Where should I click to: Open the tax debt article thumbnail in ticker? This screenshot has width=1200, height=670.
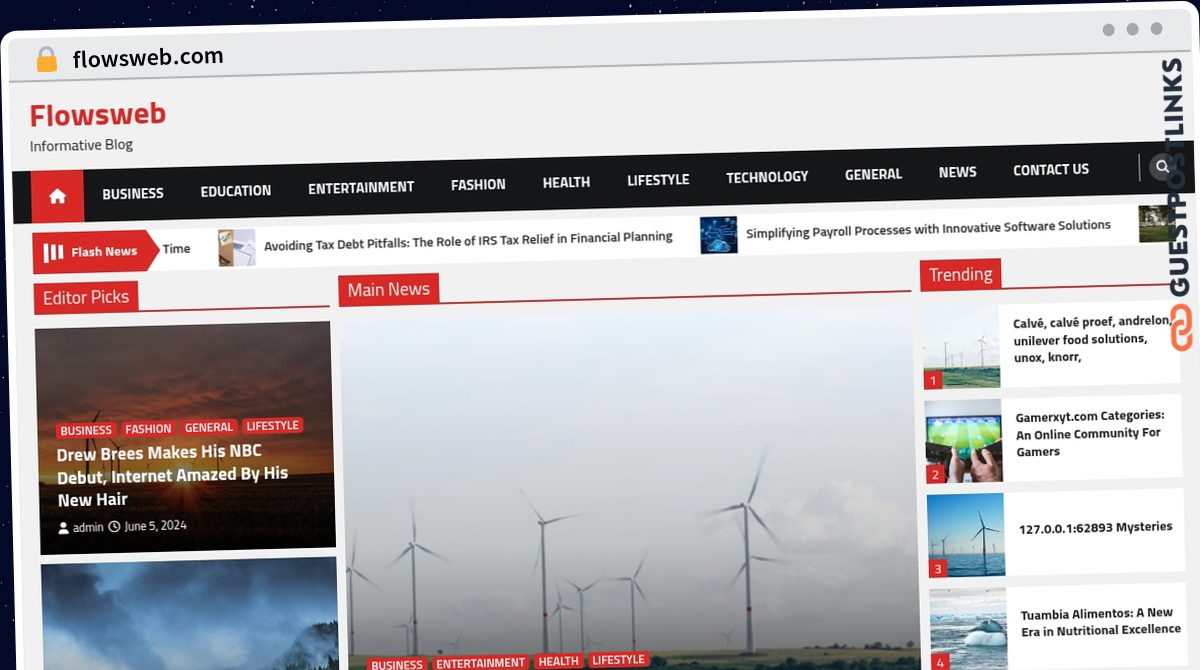coord(237,247)
